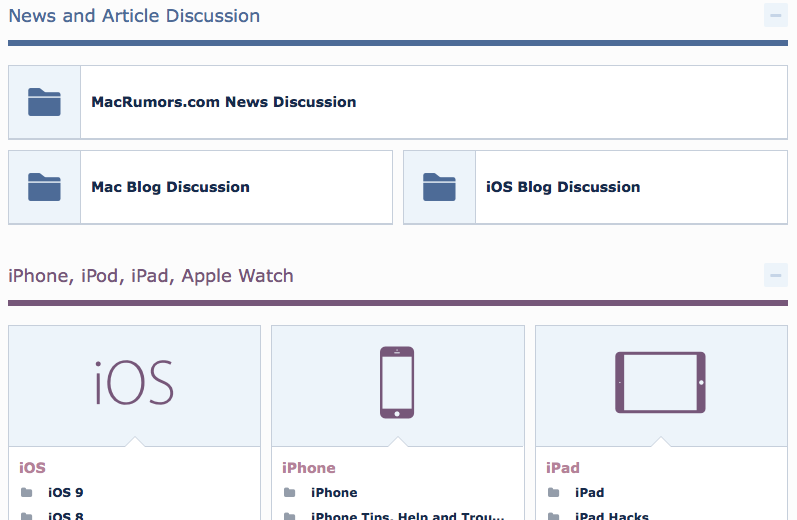Click small folder icon next to iOS 9
Image resolution: width=797 pixels, height=520 pixels.
[x=26, y=493]
